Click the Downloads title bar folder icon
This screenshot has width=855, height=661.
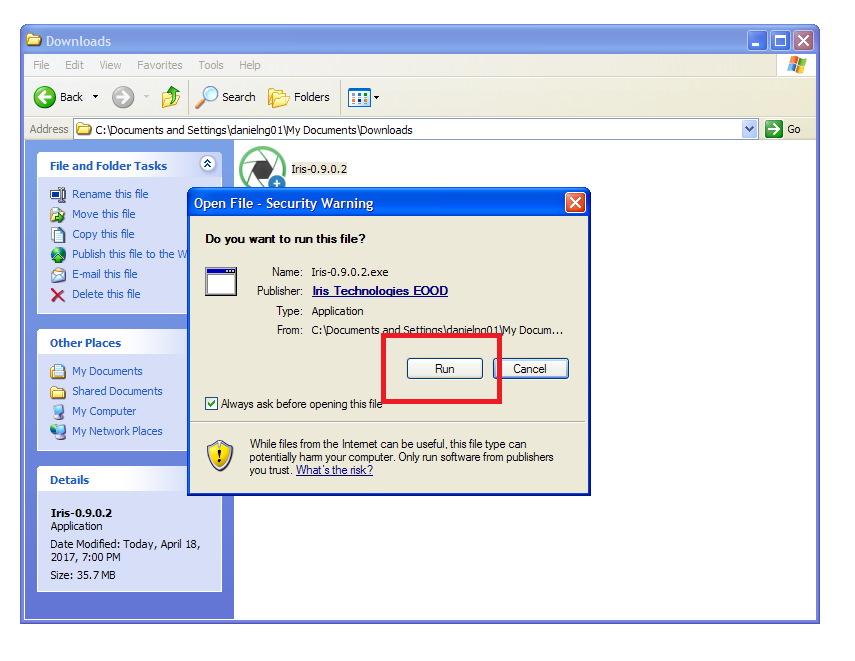[x=34, y=40]
